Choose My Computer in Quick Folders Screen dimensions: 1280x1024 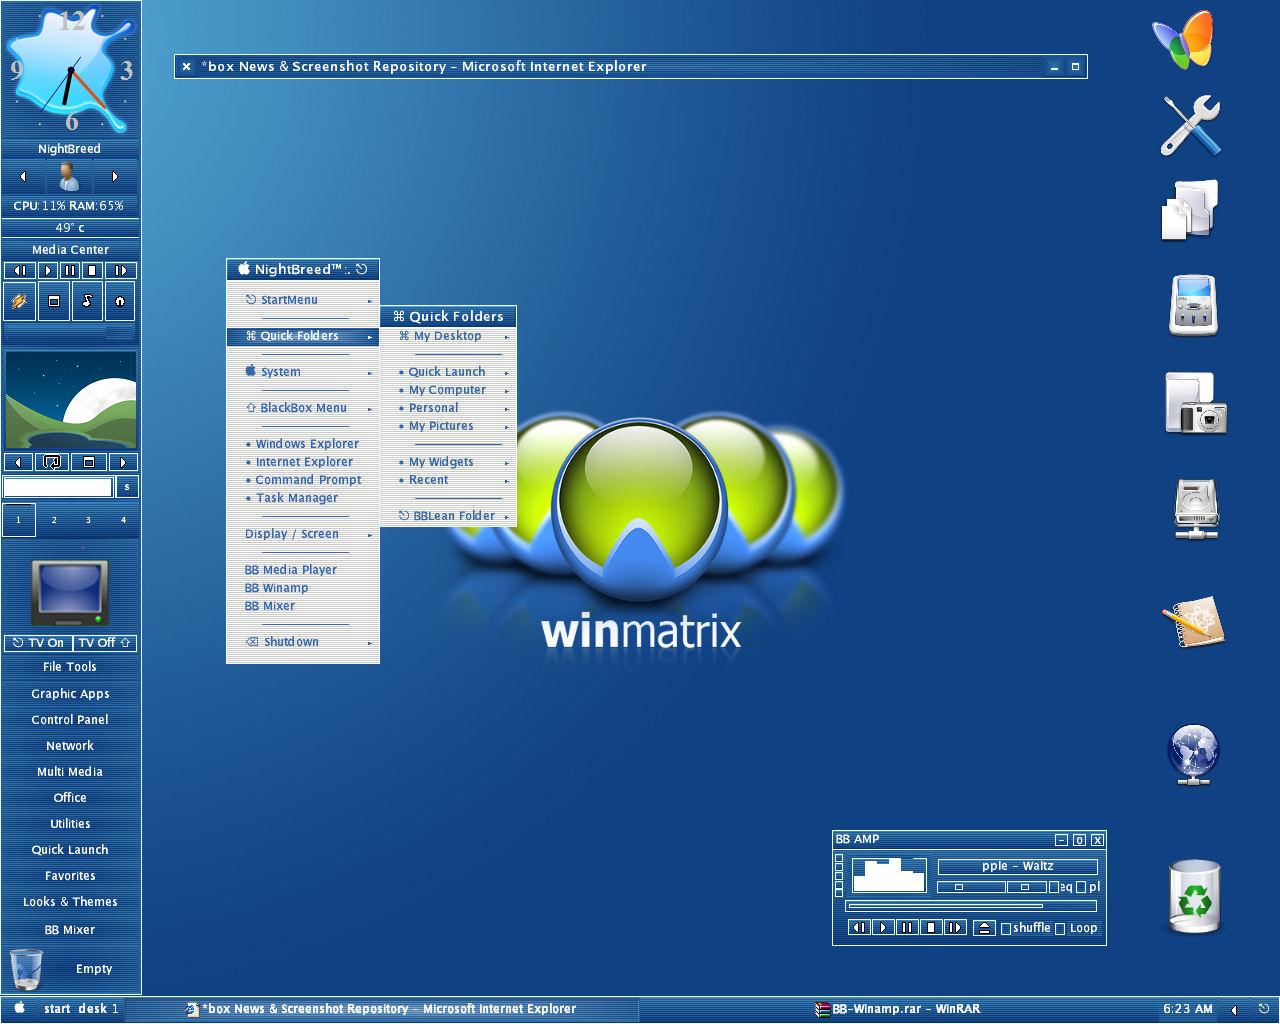449,390
